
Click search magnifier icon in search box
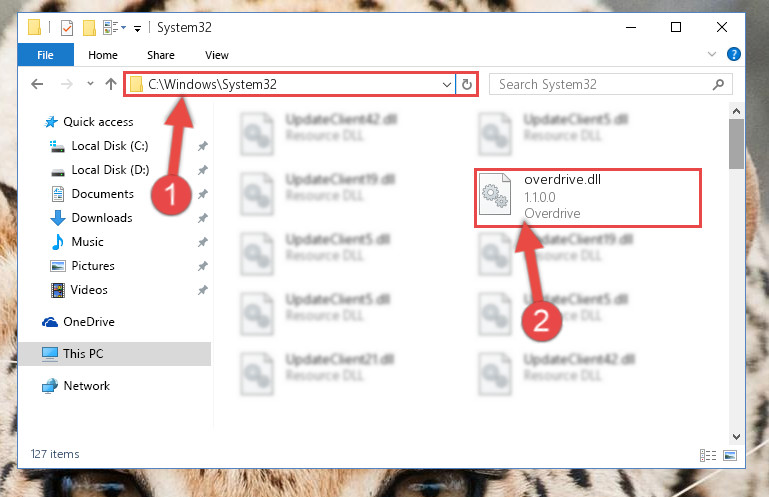[718, 84]
